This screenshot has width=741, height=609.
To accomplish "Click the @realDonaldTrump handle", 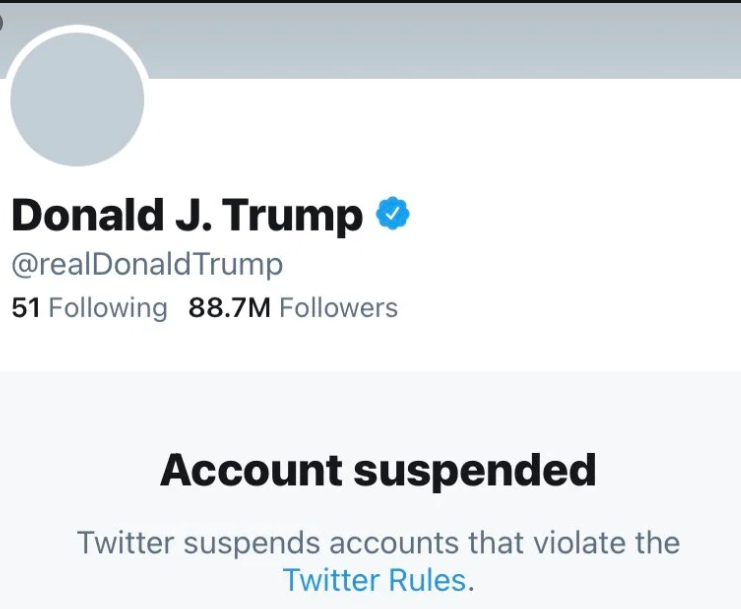I will 147,265.
